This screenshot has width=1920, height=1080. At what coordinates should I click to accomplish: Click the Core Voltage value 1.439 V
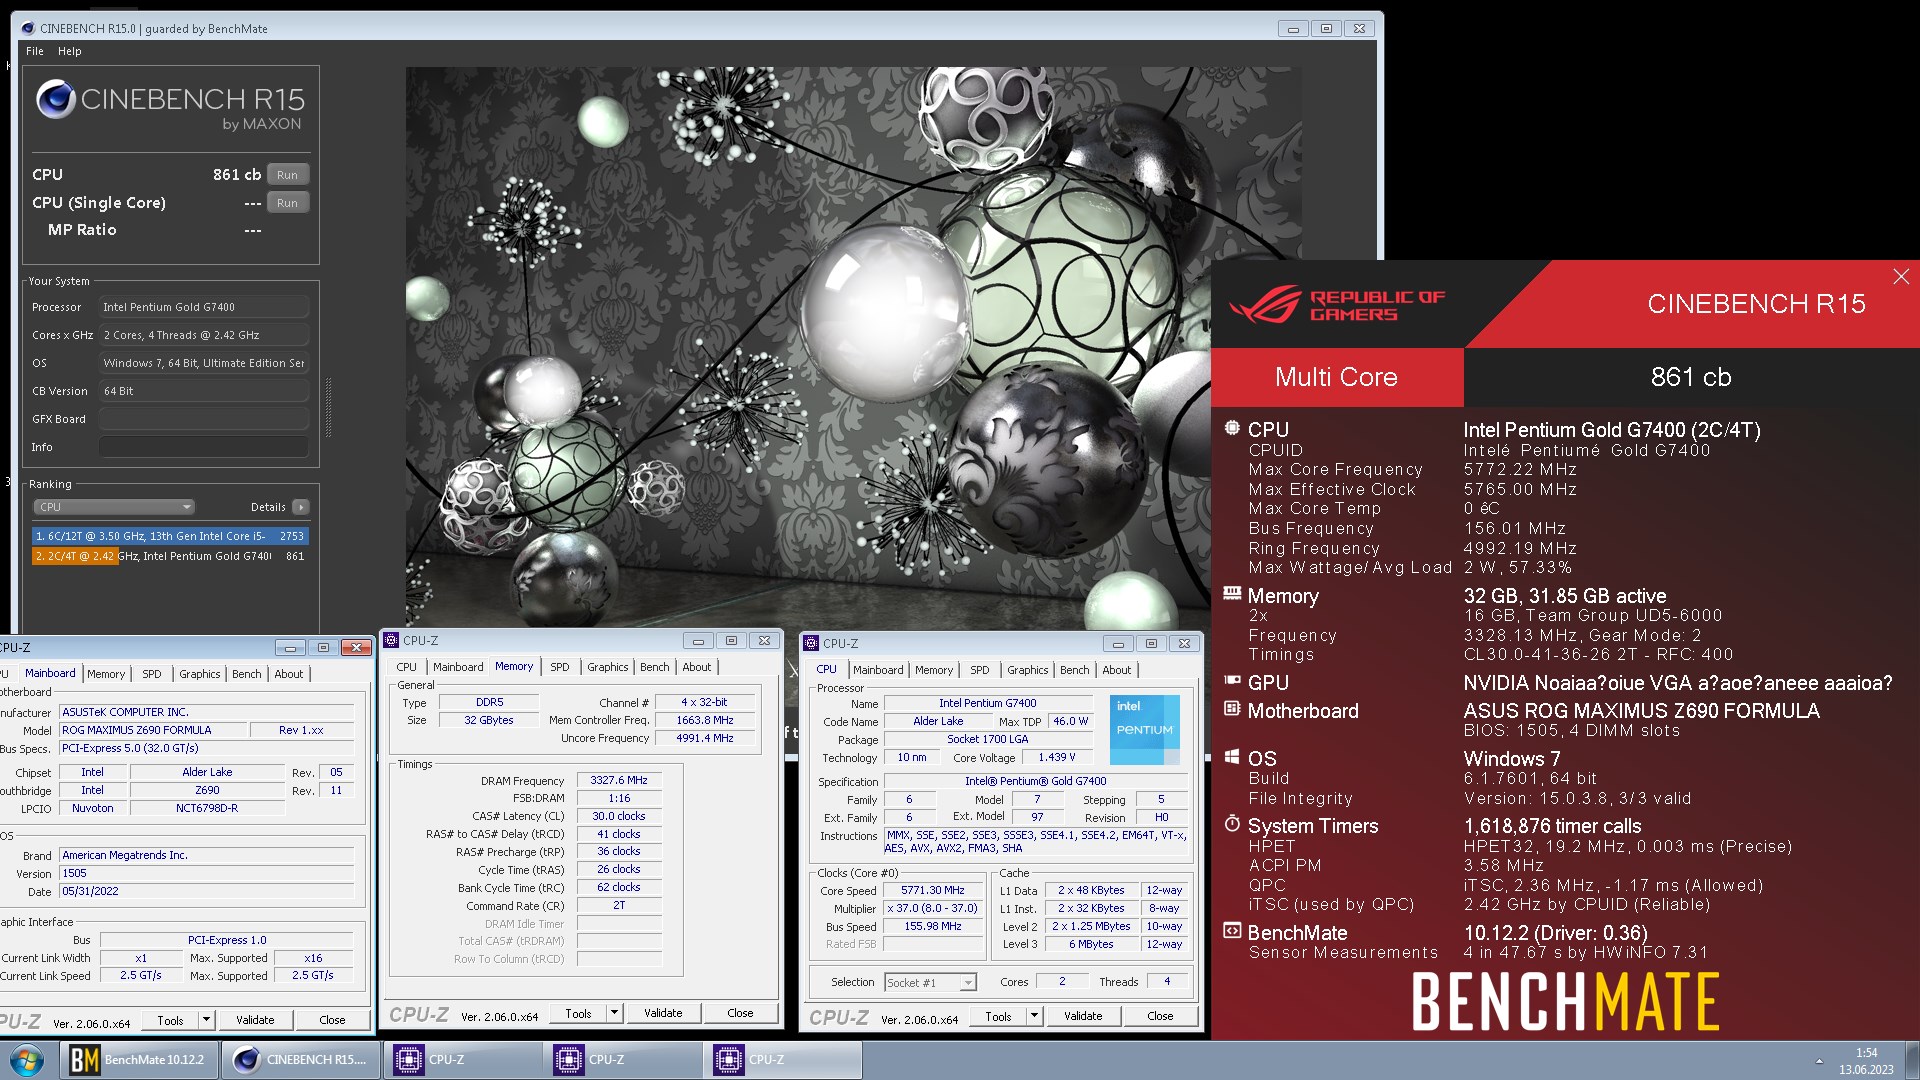(1057, 757)
